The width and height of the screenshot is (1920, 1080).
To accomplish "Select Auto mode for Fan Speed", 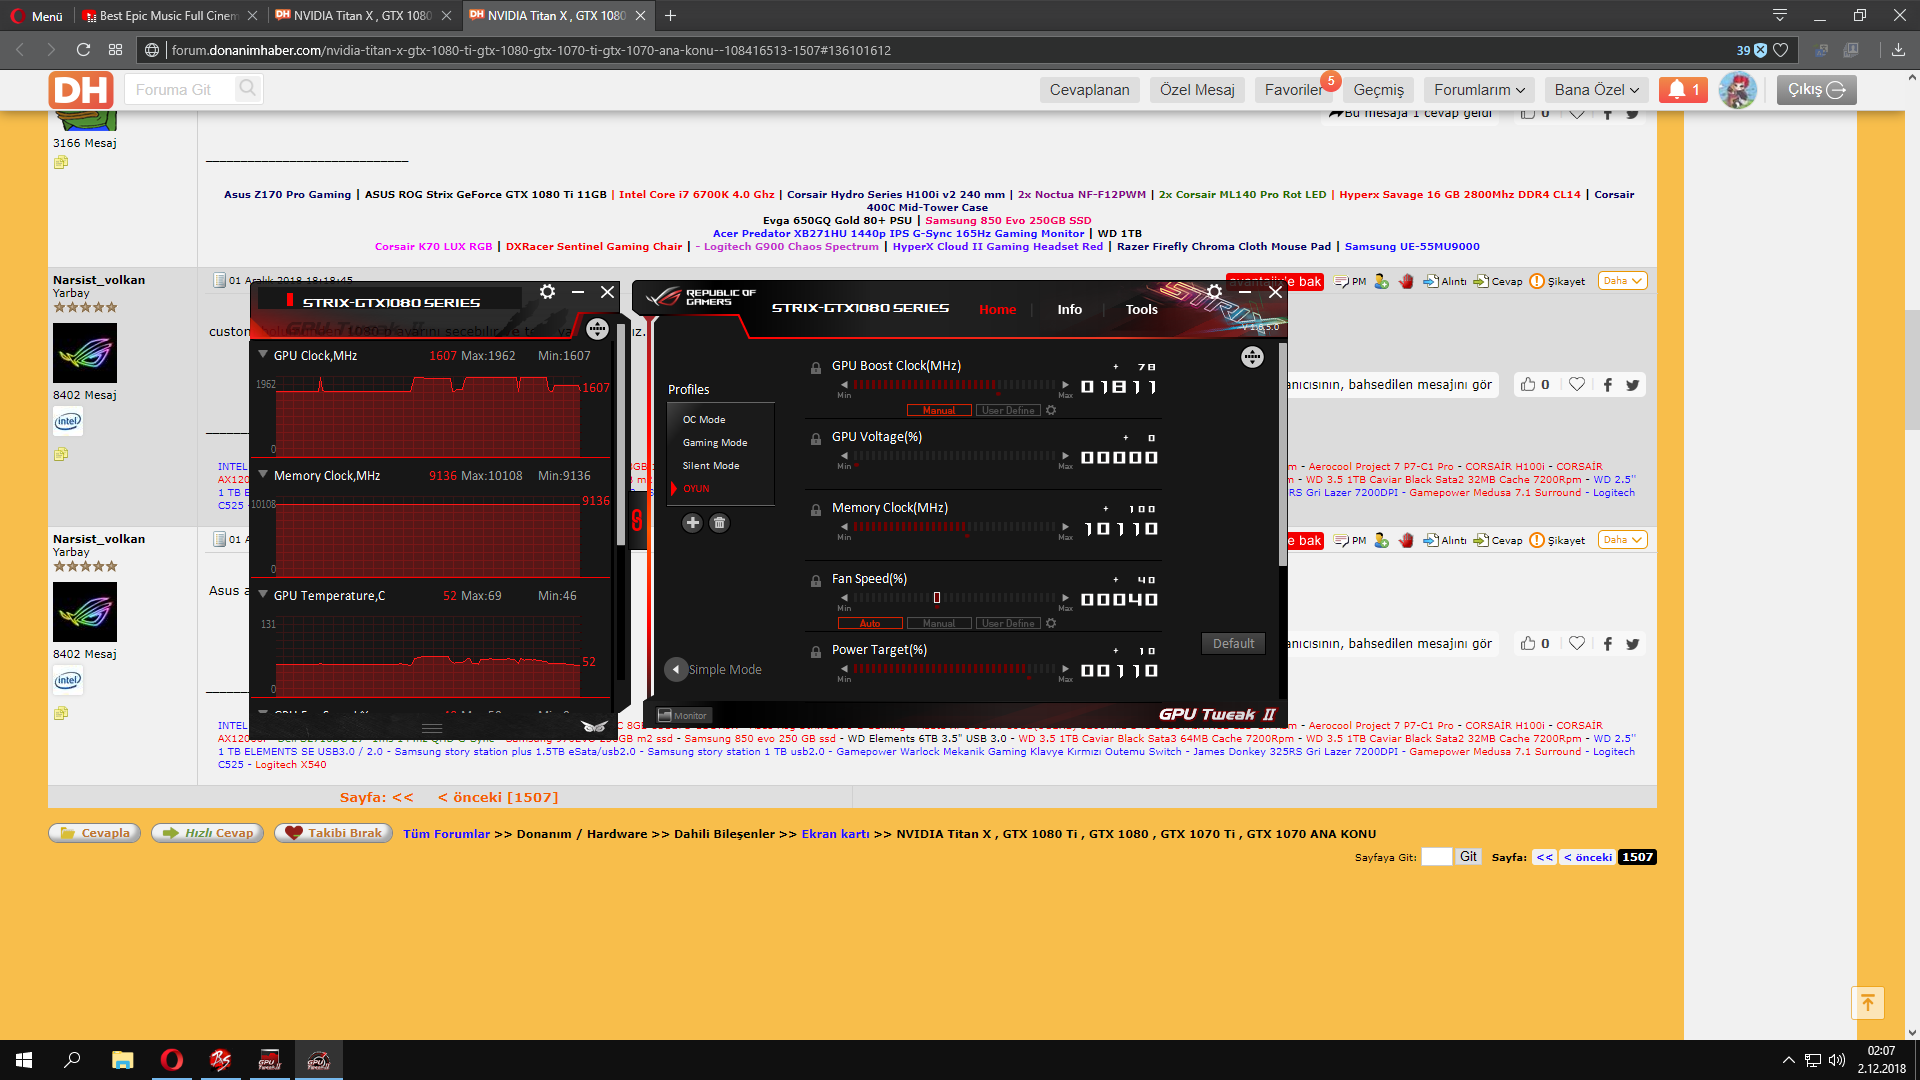I will [870, 623].
